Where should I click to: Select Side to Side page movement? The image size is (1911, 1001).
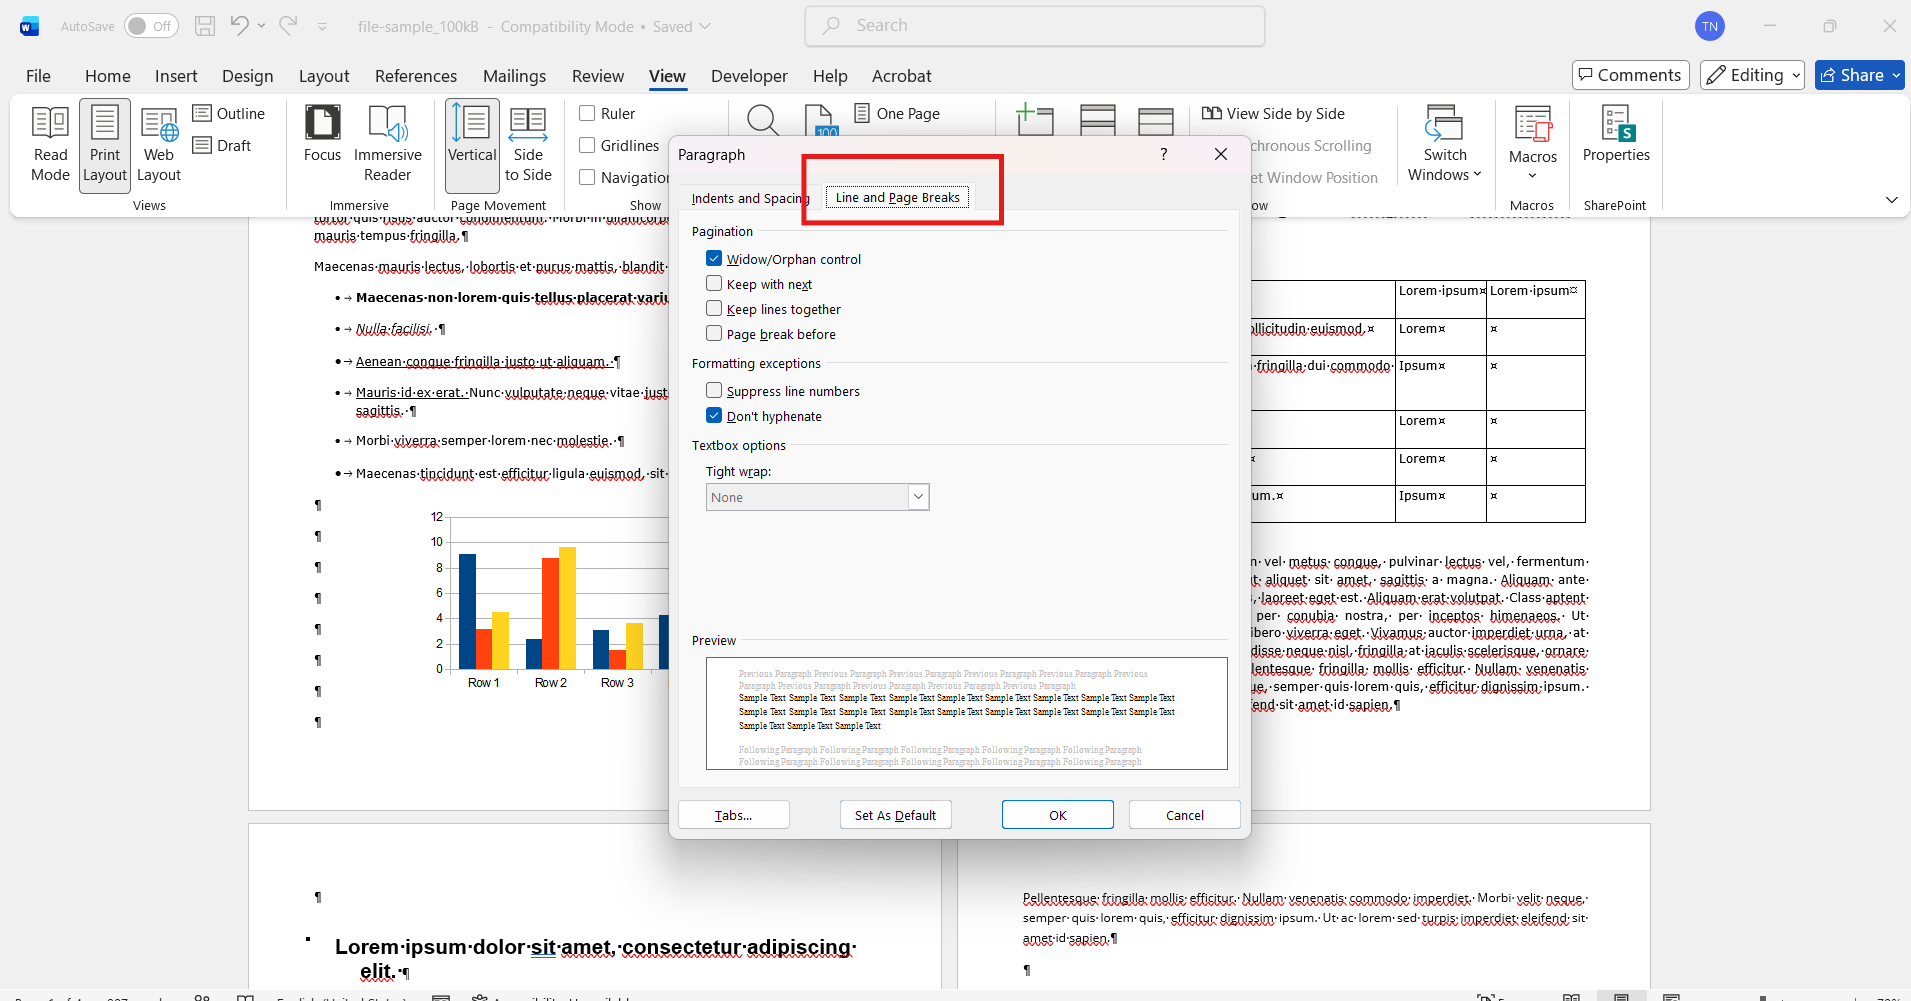click(528, 145)
